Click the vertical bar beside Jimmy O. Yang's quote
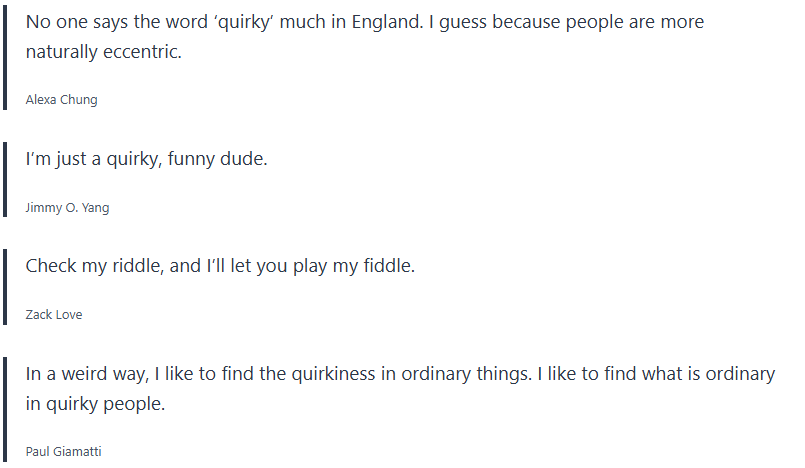This screenshot has width=805, height=468. pos(5,179)
